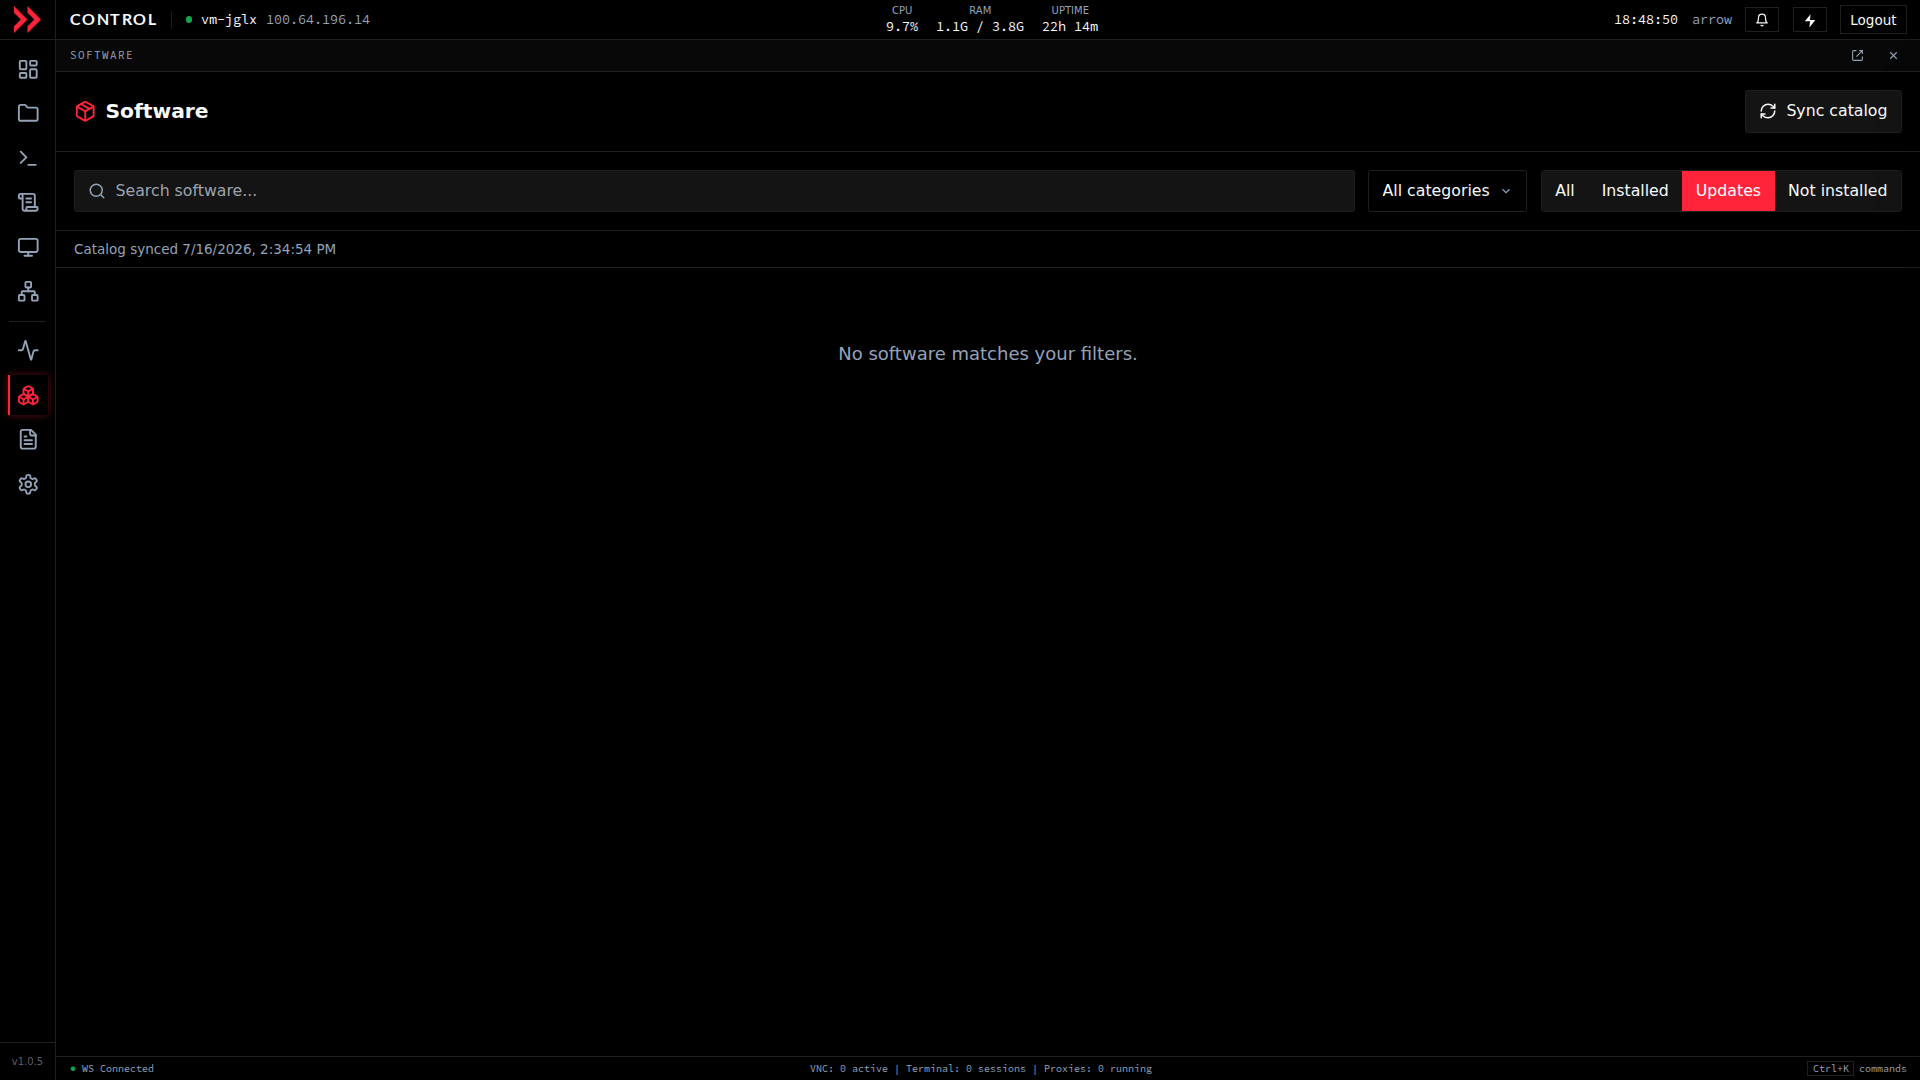Click the CONTROL double-chevron logo
This screenshot has width=1920, height=1080.
click(27, 19)
